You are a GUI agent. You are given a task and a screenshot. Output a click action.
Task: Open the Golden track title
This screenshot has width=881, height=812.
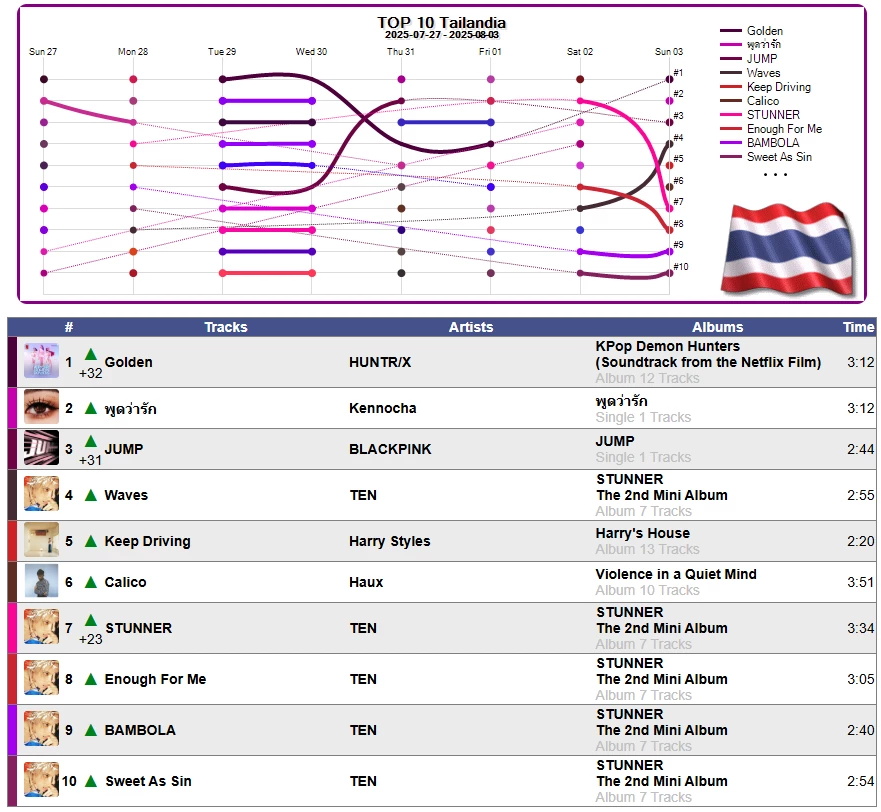(x=129, y=362)
